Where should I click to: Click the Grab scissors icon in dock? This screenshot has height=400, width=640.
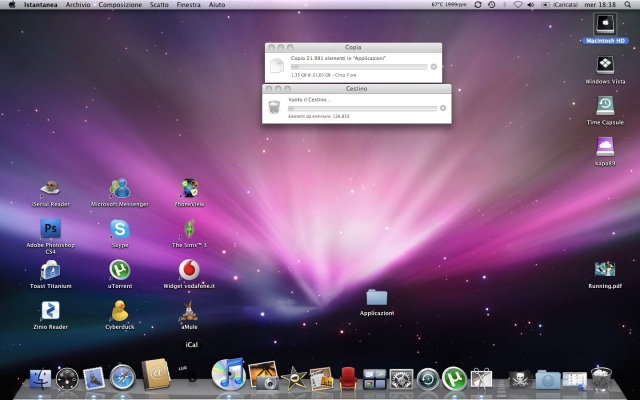tap(481, 378)
